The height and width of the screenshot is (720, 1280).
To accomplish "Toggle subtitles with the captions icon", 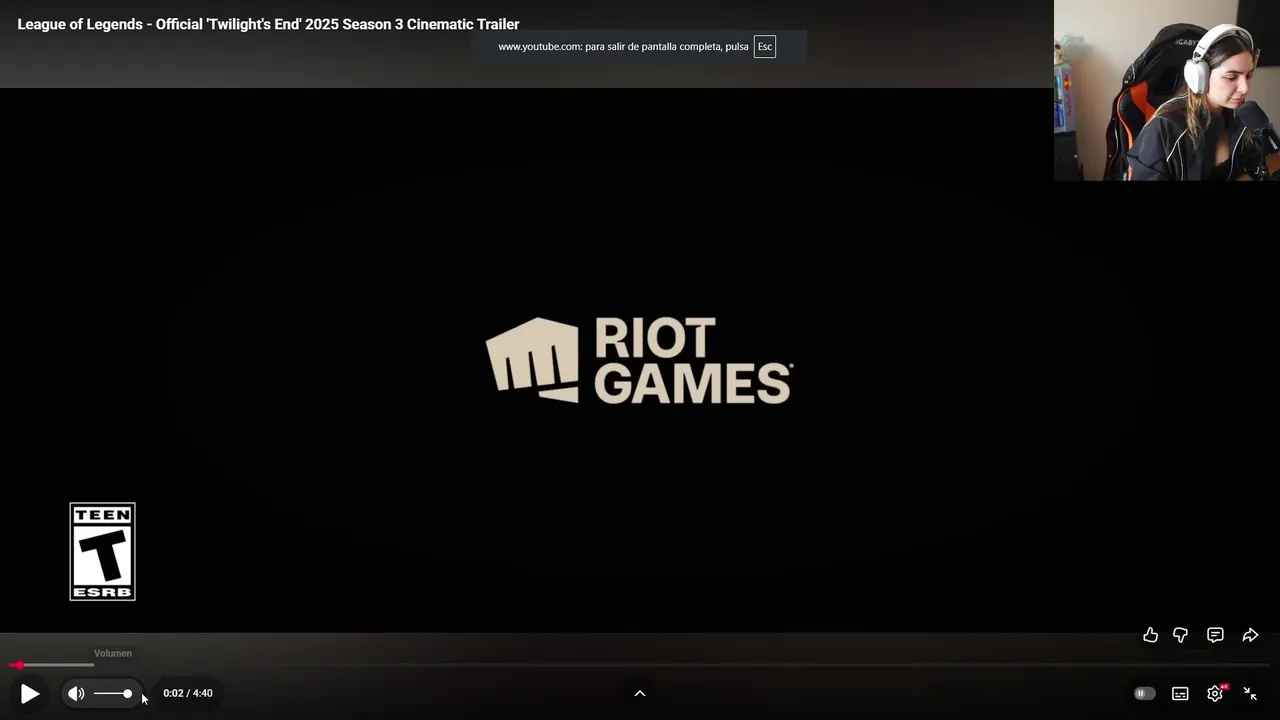I will [1180, 693].
